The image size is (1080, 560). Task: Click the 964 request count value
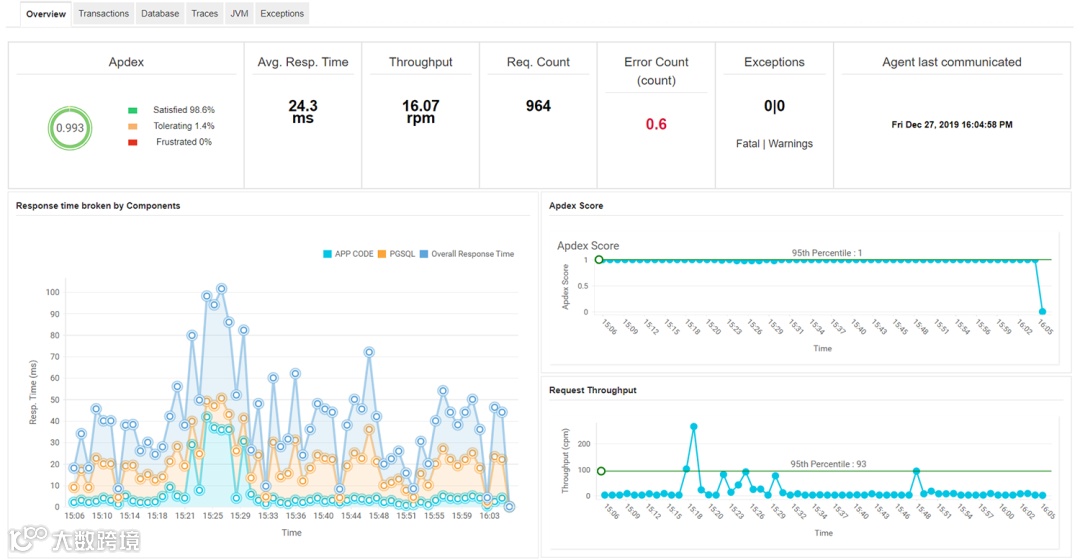point(538,106)
